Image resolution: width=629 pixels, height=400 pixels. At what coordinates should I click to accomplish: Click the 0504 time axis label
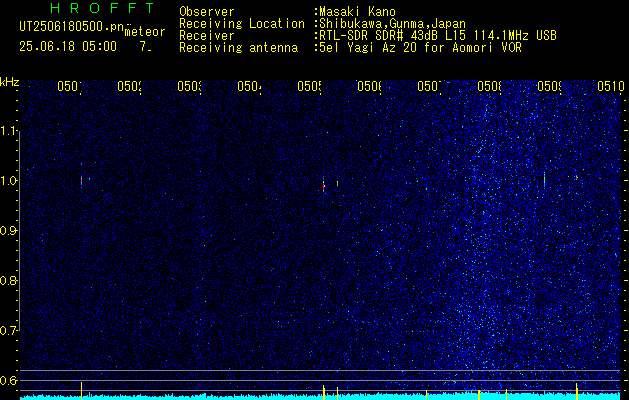249,86
